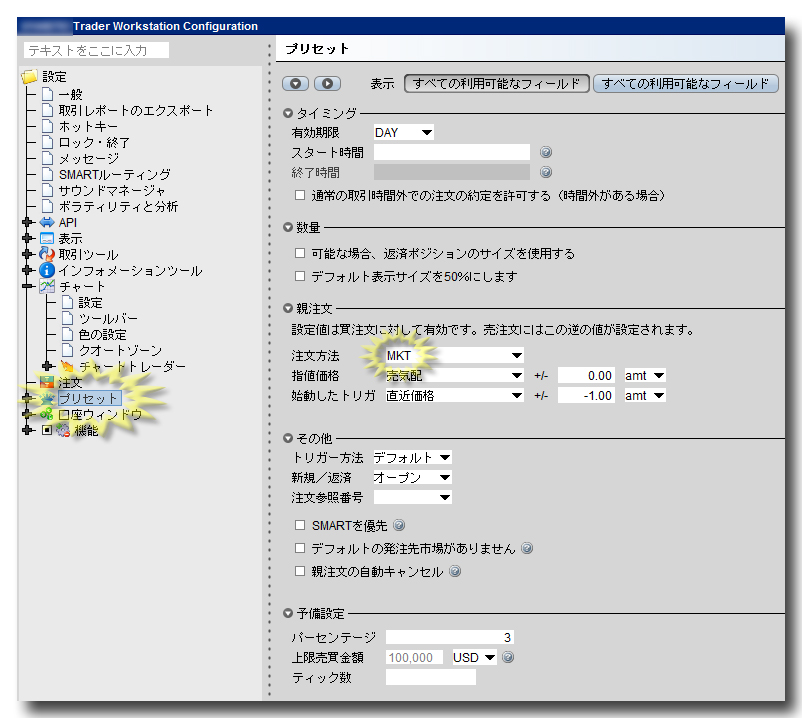Check デフォルト表示サイズを50%にします
The width and height of the screenshot is (802, 718).
[300, 276]
